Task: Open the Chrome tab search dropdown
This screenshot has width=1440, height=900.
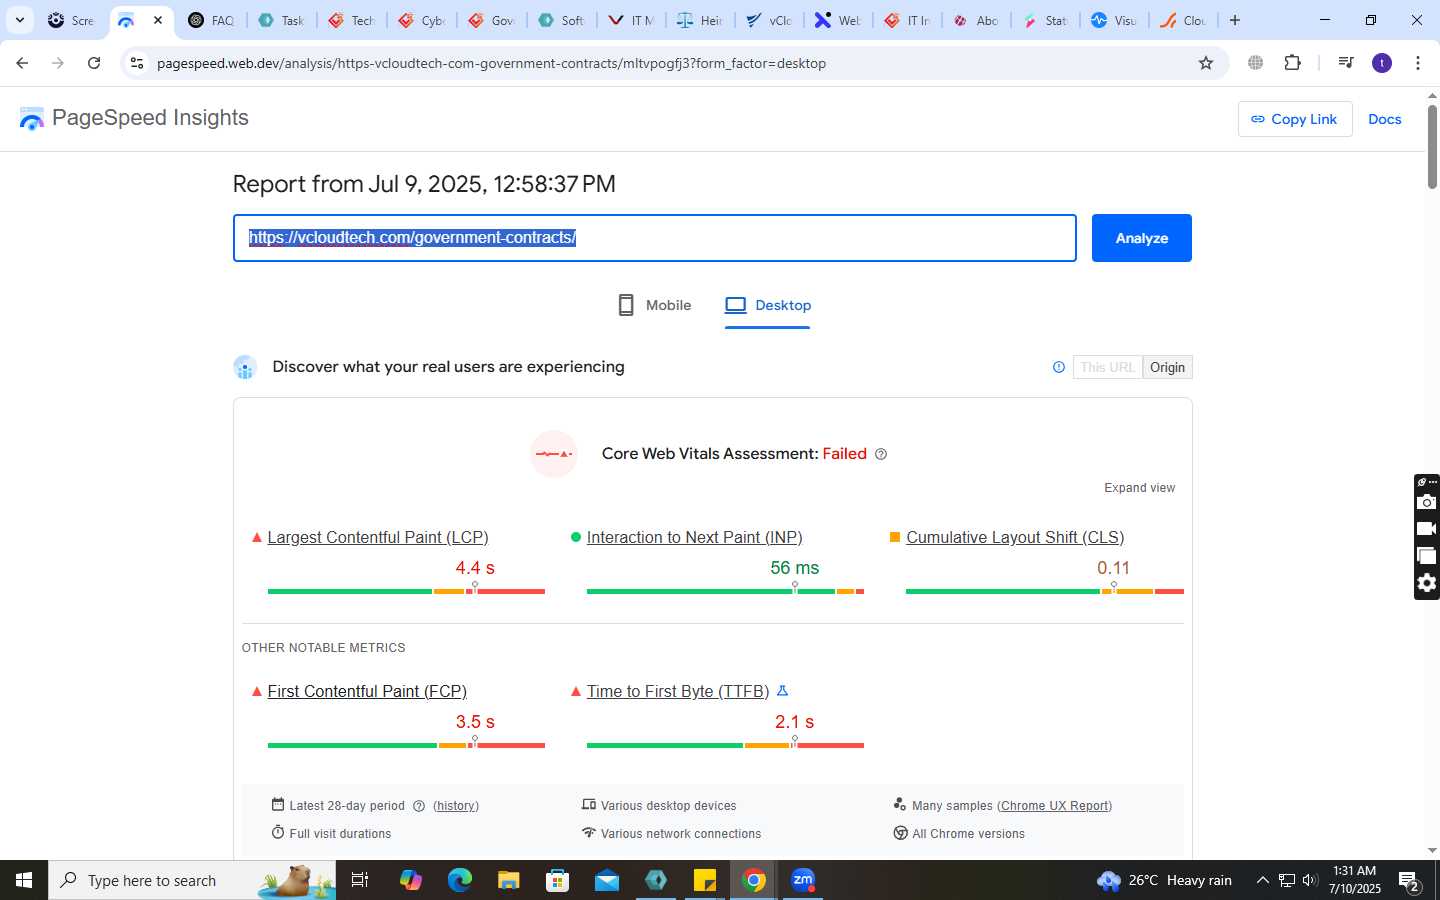Action: [x=19, y=20]
